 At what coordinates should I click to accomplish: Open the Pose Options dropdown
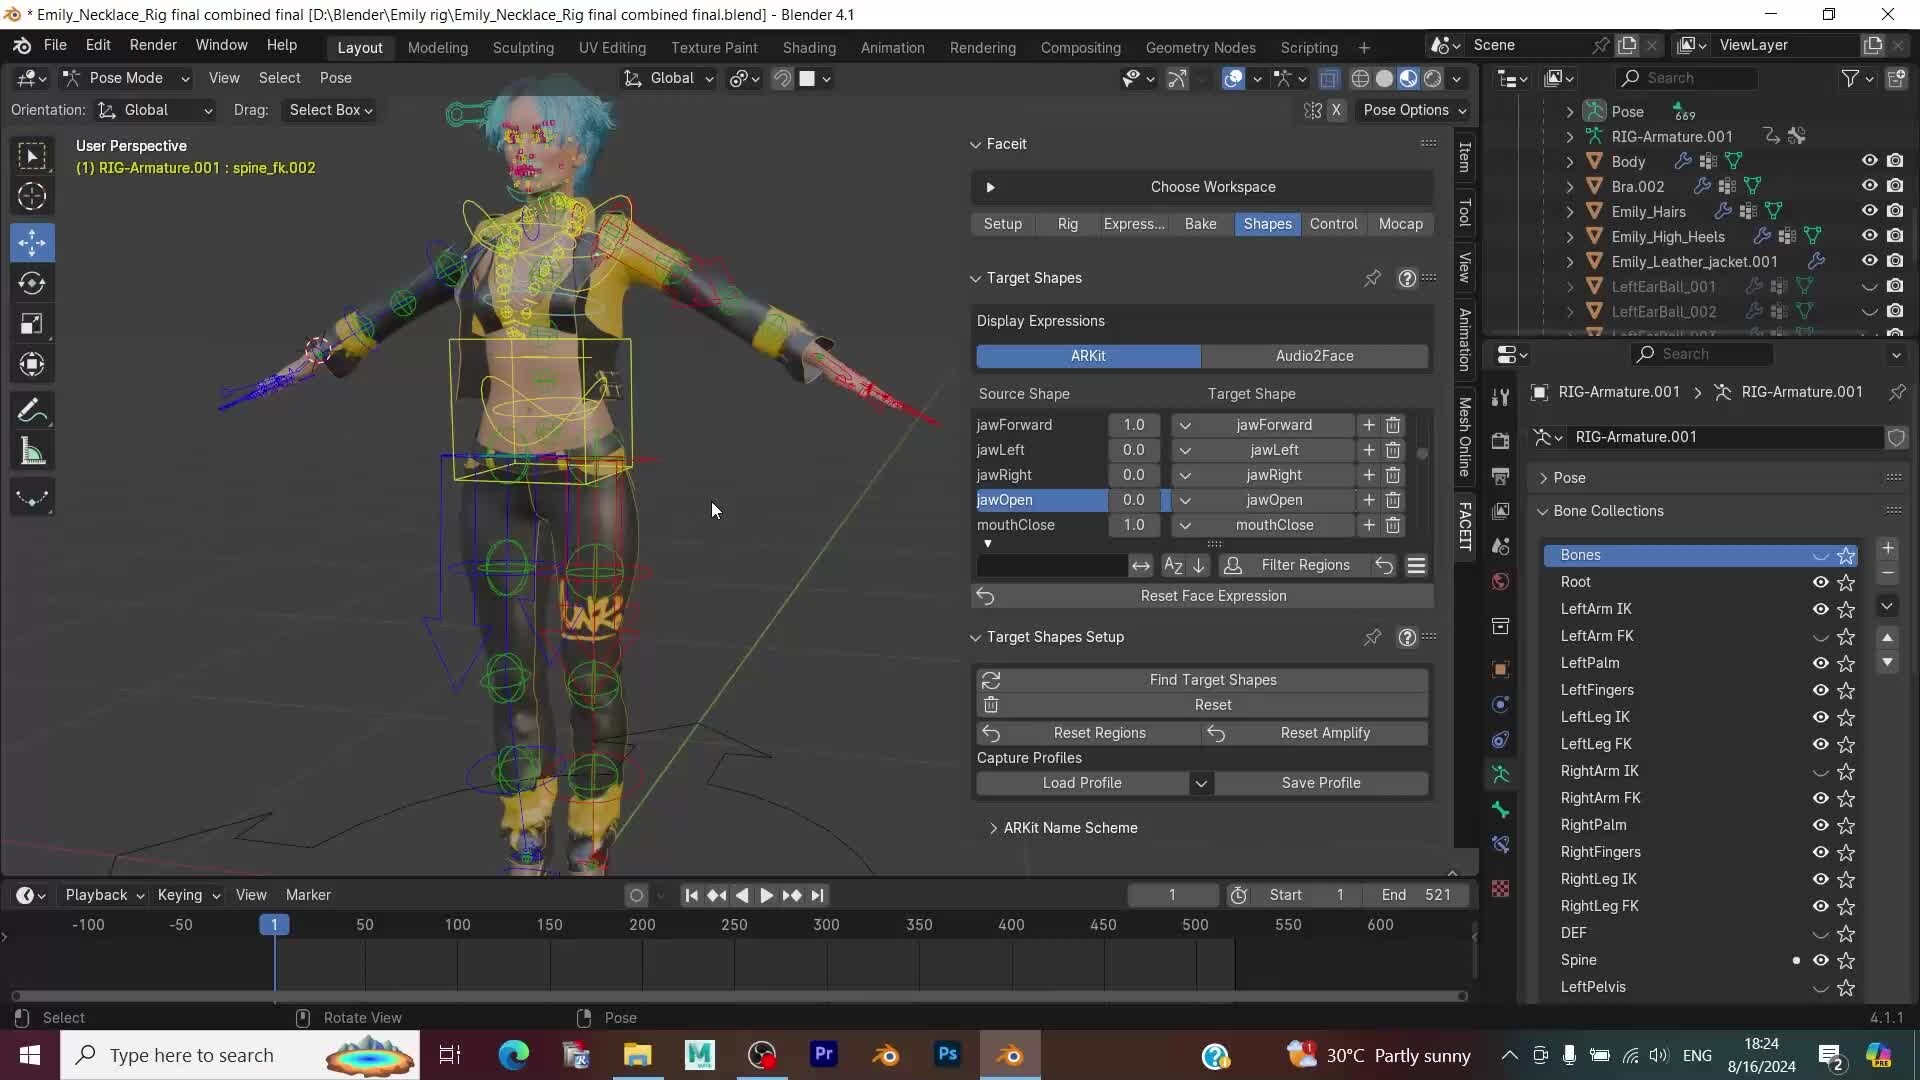pyautogui.click(x=1414, y=110)
